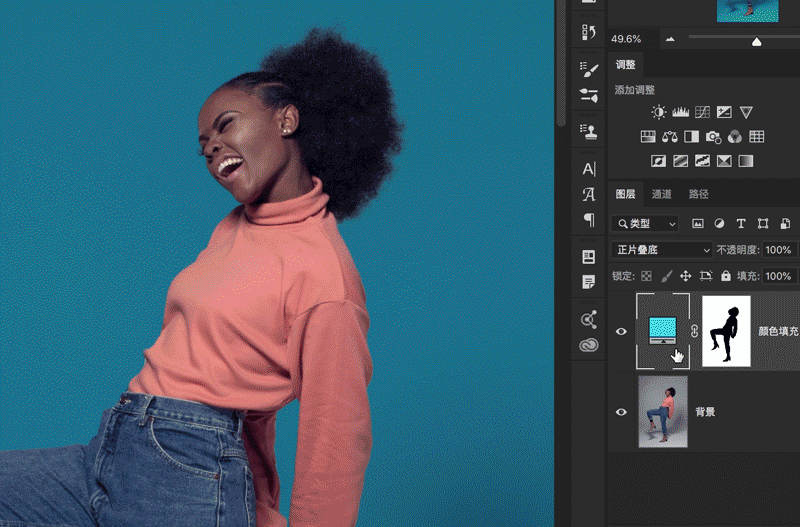
Task: Open the Paragraph panel icon
Action: coord(589,220)
